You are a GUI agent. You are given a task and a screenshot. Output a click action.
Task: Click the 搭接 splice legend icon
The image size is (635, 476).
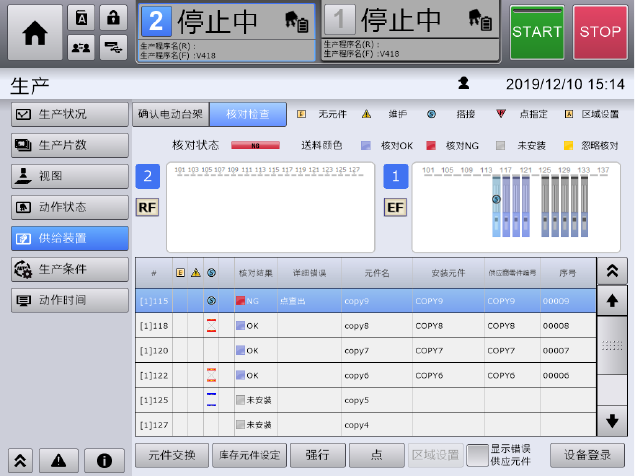pyautogui.click(x=431, y=114)
